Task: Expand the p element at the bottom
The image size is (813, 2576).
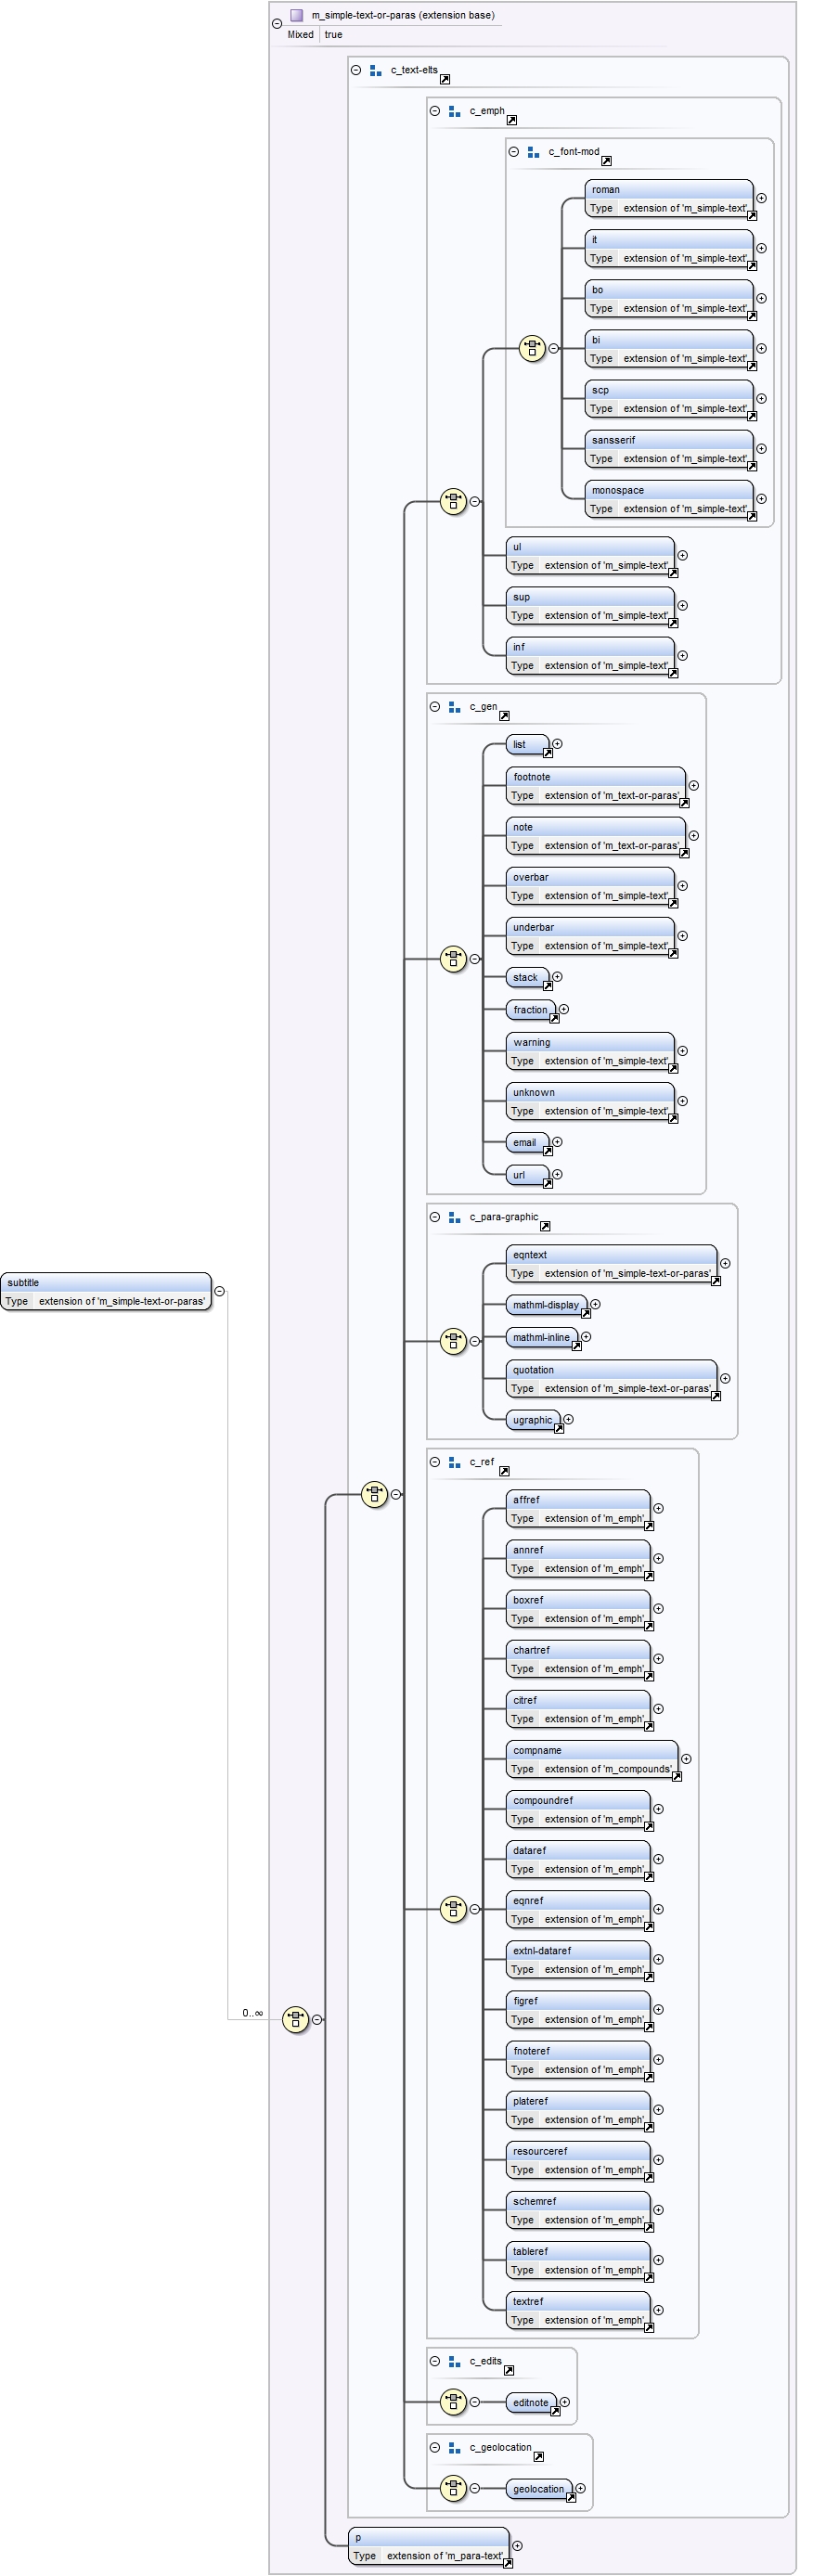Action: pos(517,2545)
